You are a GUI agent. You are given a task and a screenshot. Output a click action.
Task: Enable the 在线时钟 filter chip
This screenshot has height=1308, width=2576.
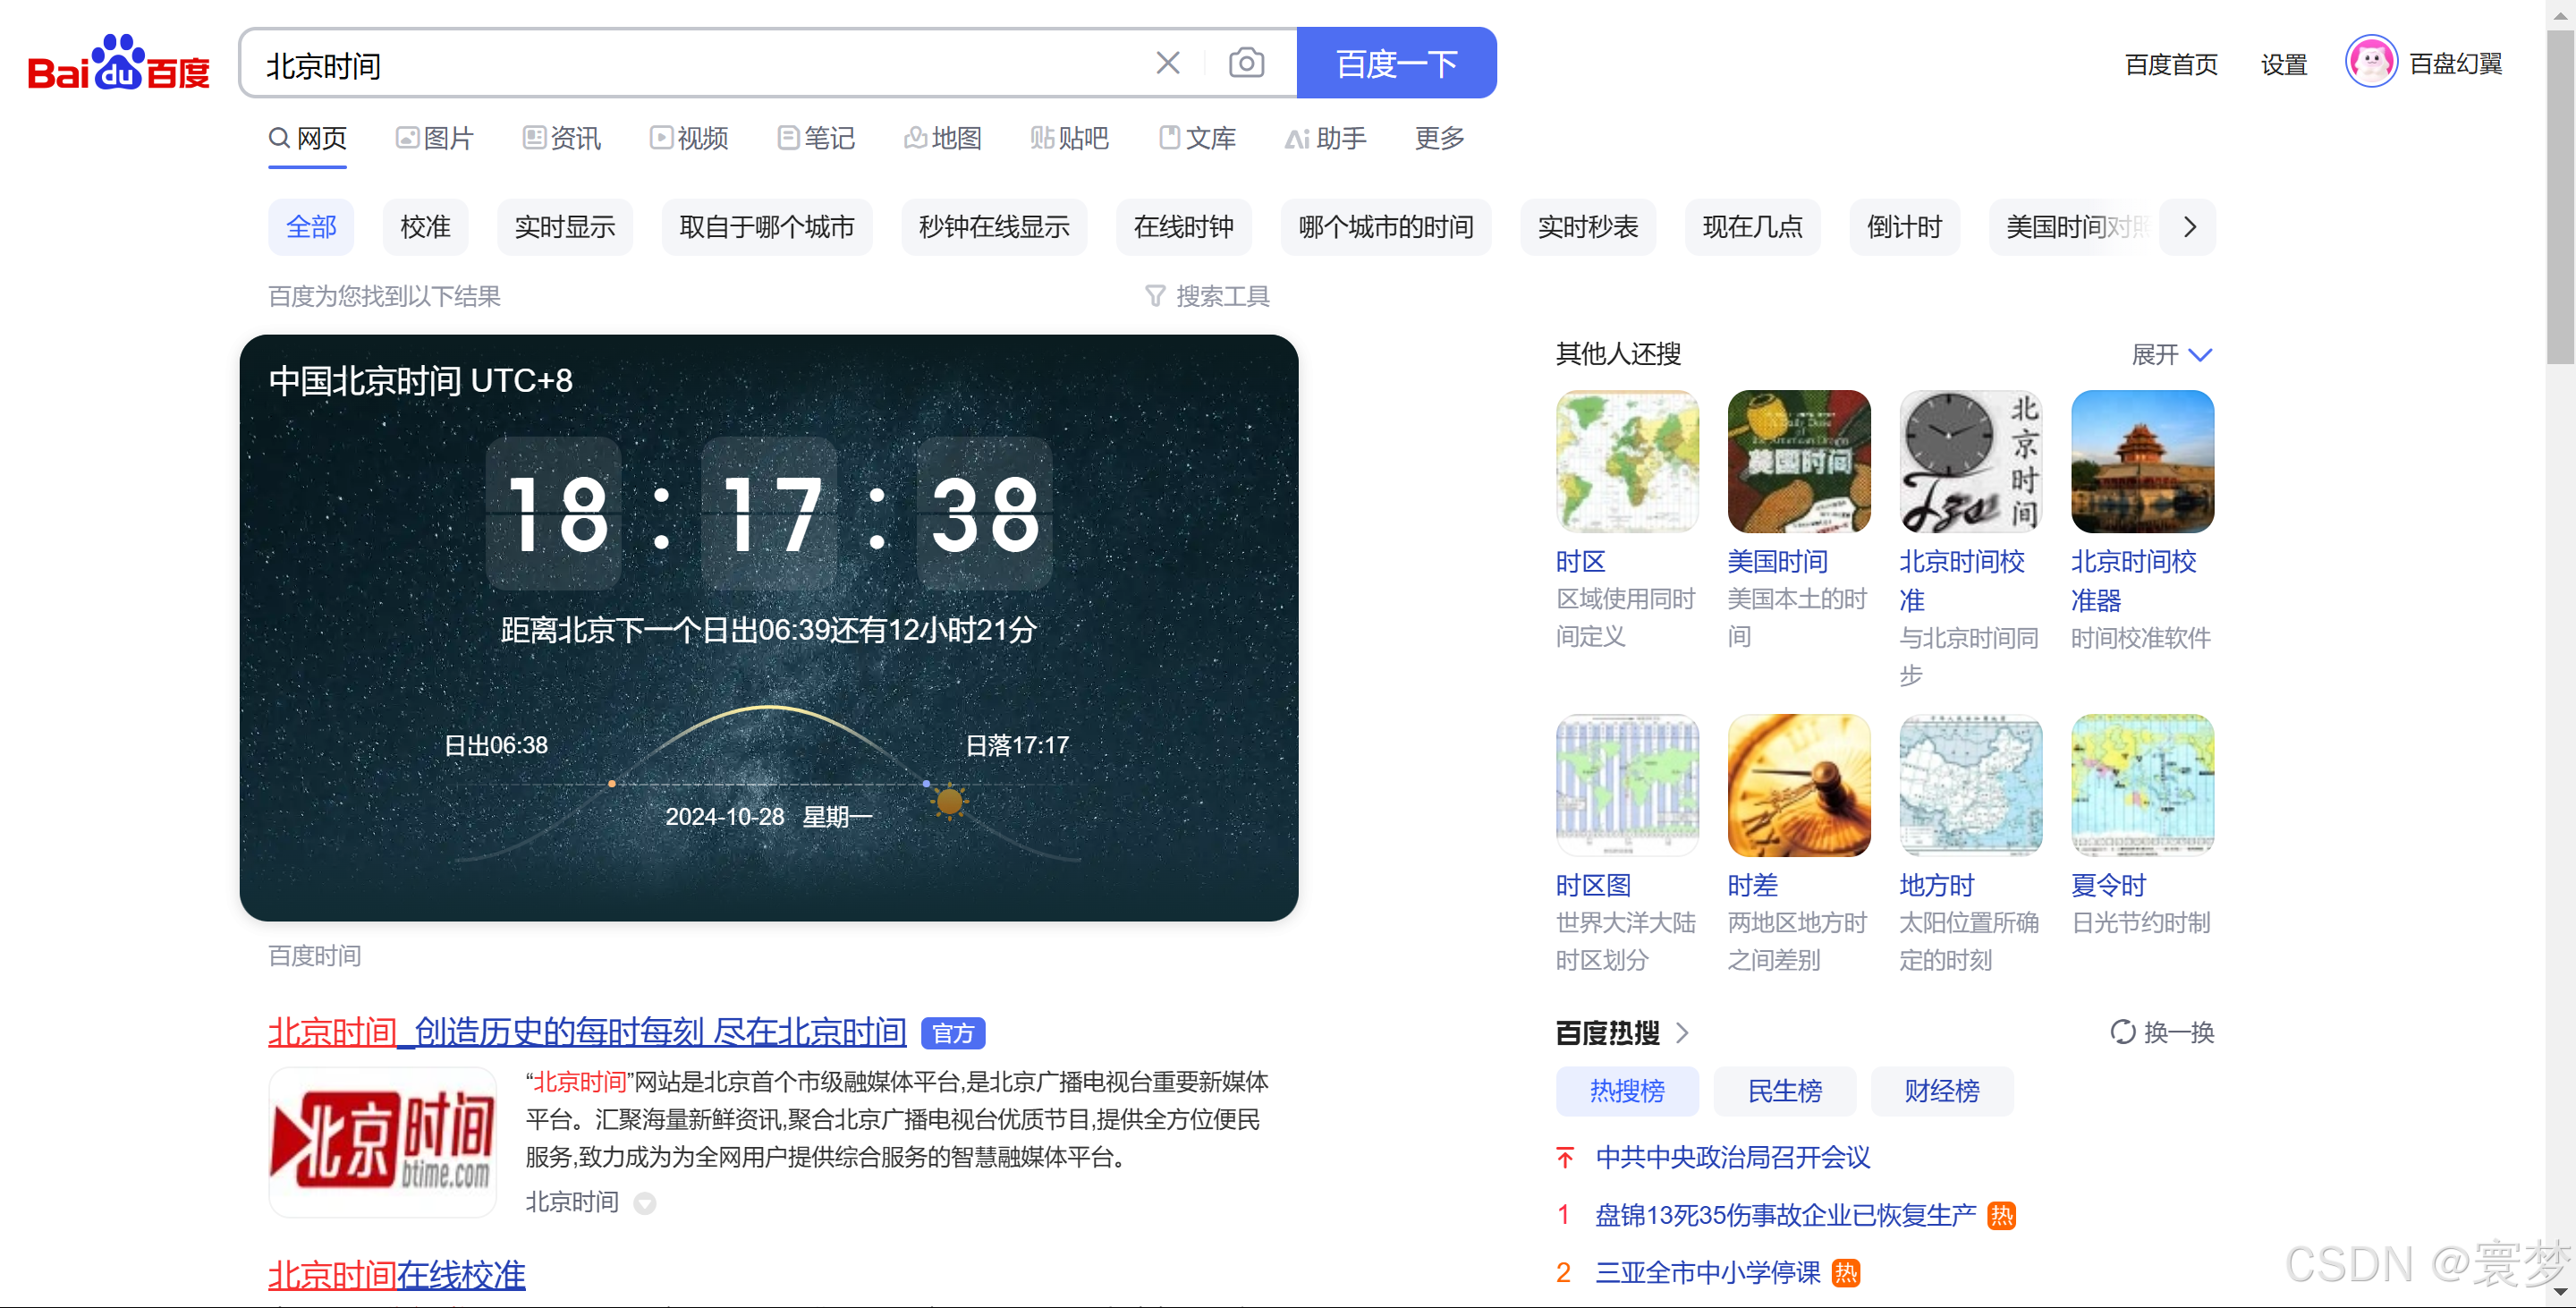click(1184, 227)
